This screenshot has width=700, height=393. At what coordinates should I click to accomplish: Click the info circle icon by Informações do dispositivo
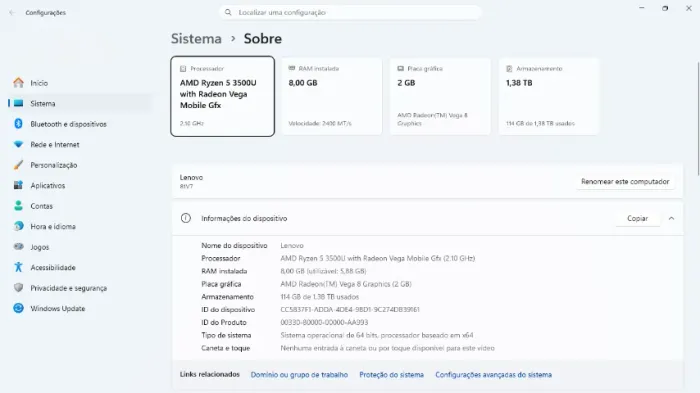tap(186, 218)
